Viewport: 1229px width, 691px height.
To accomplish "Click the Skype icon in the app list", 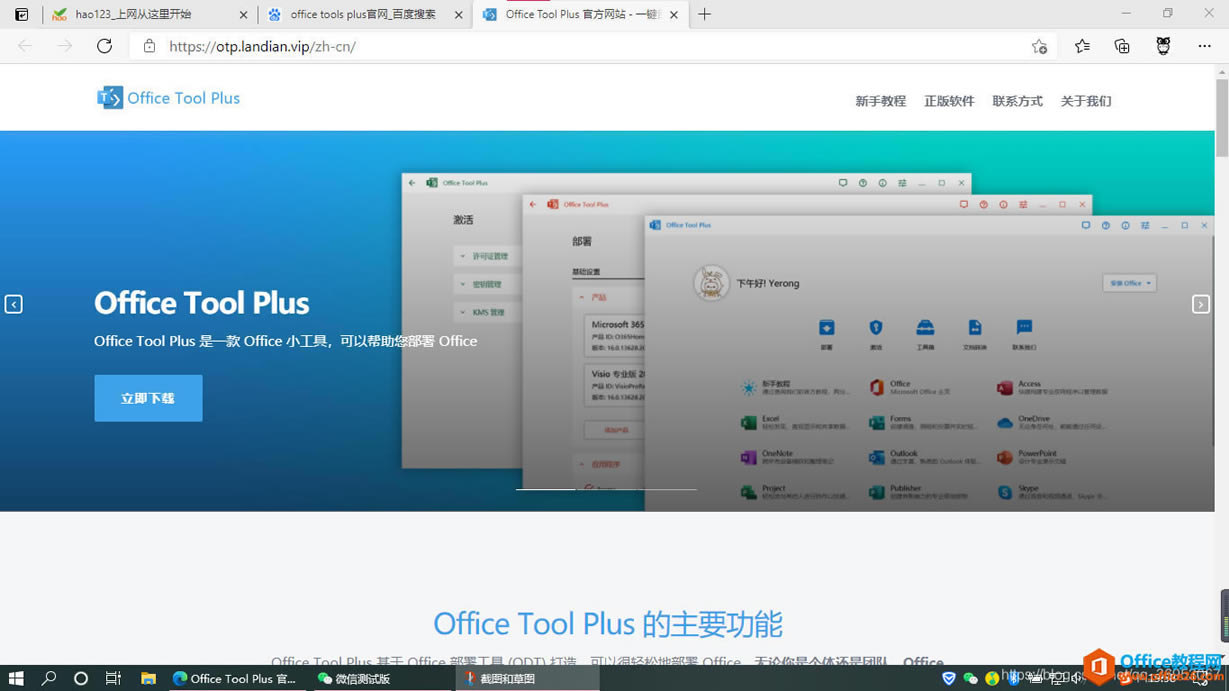I will click(1004, 491).
